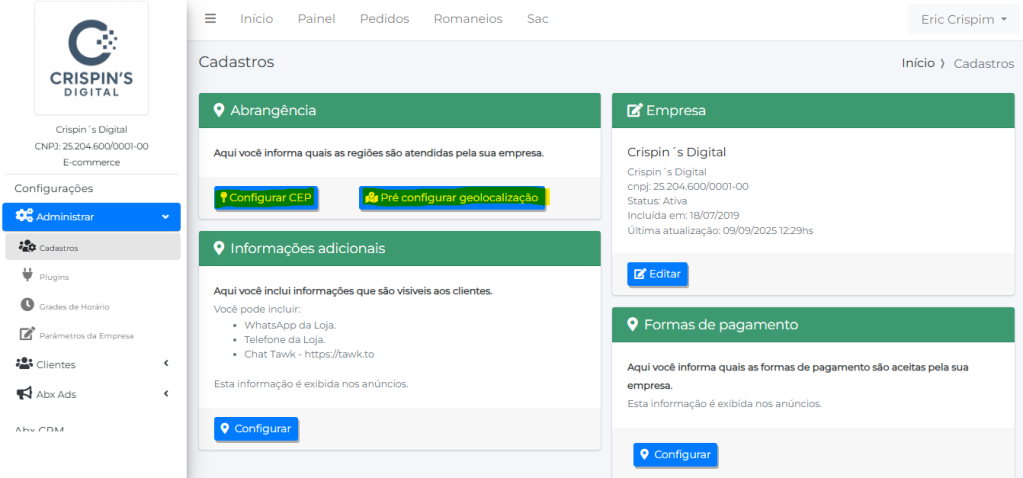Open Plugins in the sidebar
Image resolution: width=1023 pixels, height=478 pixels.
pyautogui.click(x=54, y=276)
